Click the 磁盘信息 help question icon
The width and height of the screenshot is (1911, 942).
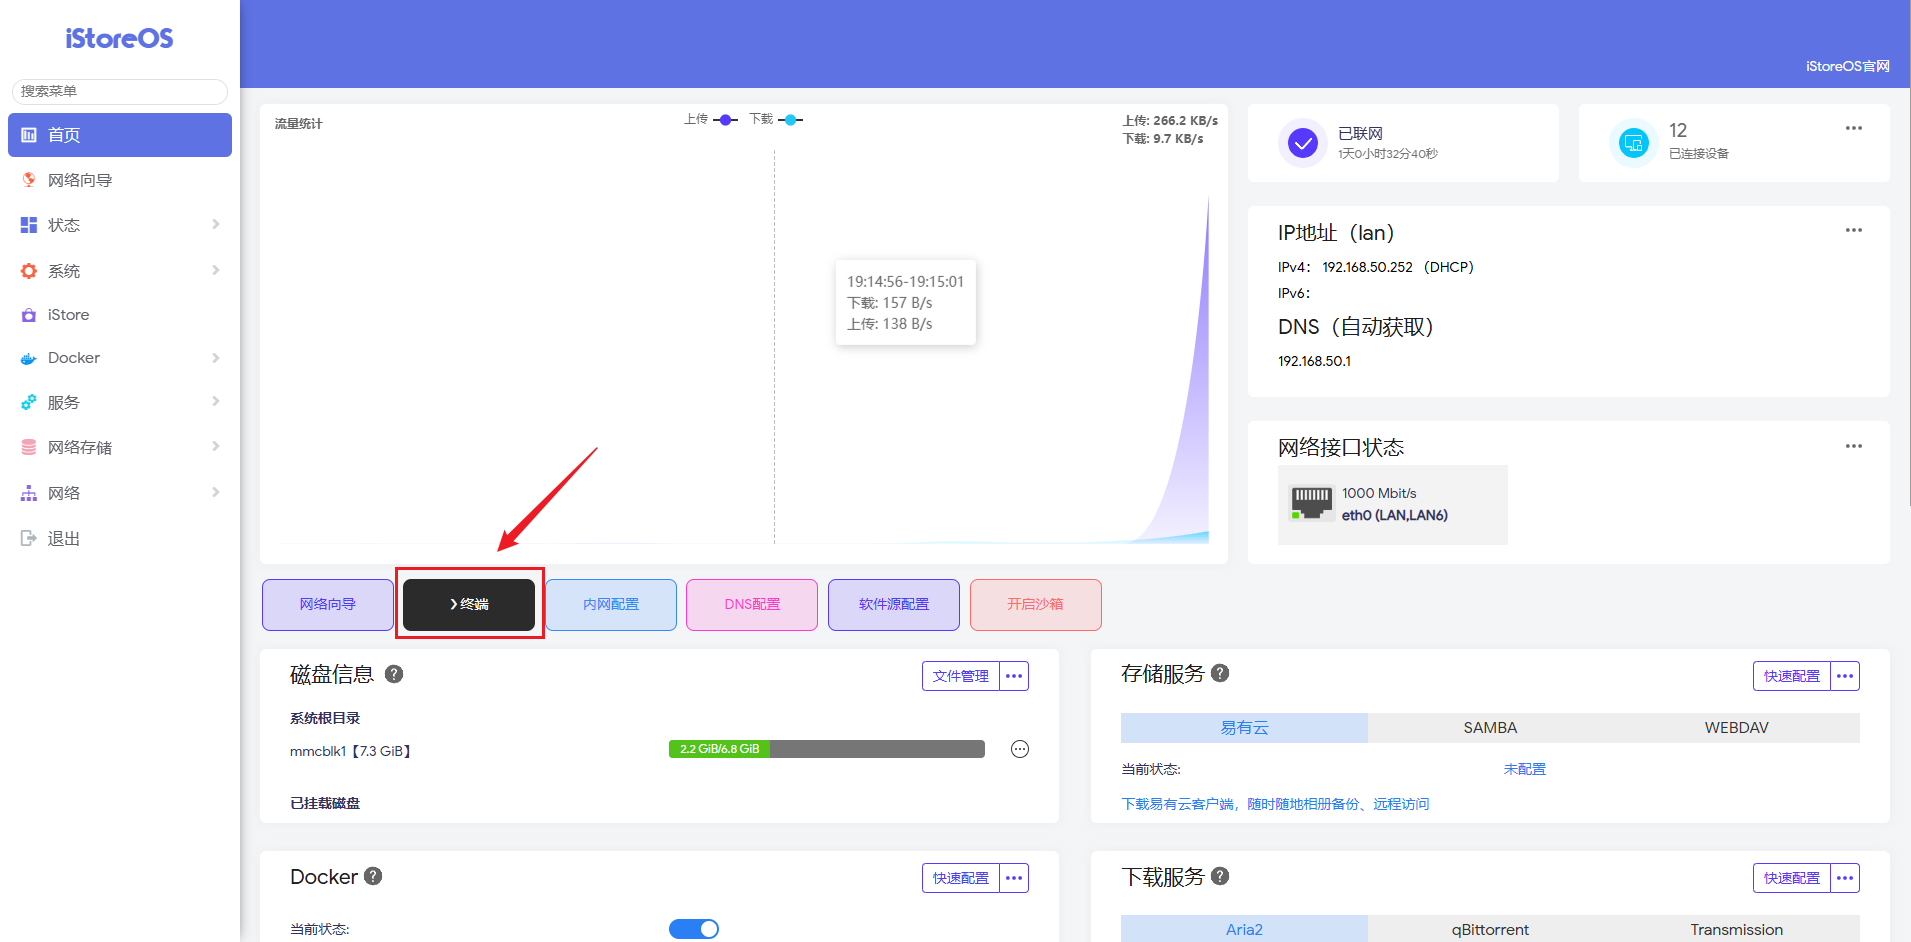click(394, 674)
